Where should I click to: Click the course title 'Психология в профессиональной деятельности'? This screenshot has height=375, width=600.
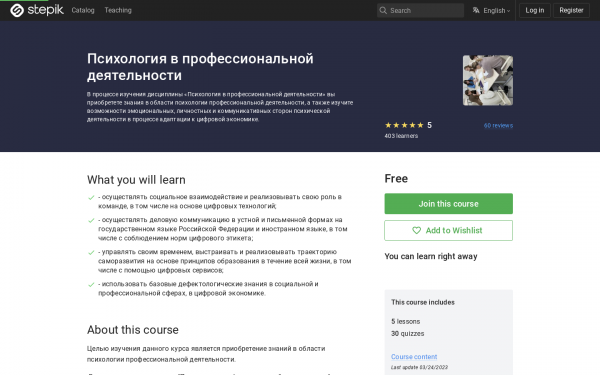[200, 67]
